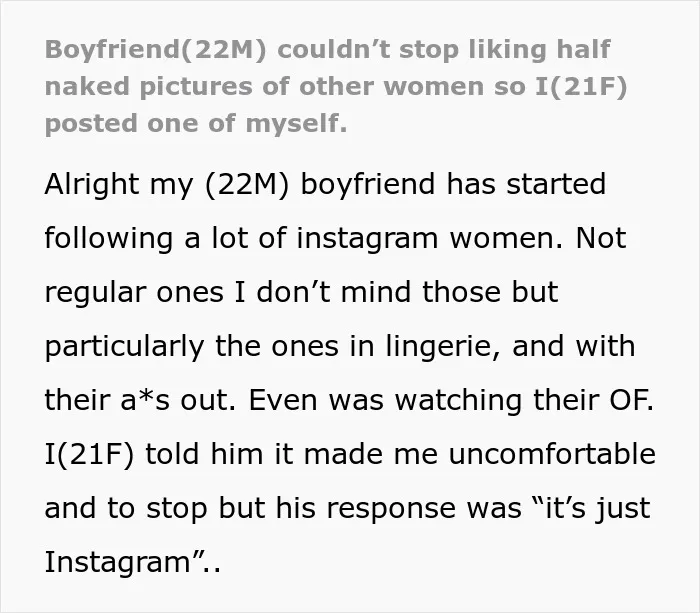Click the line mentioning 'watching their OF.'
The image size is (700, 613).
[349, 400]
